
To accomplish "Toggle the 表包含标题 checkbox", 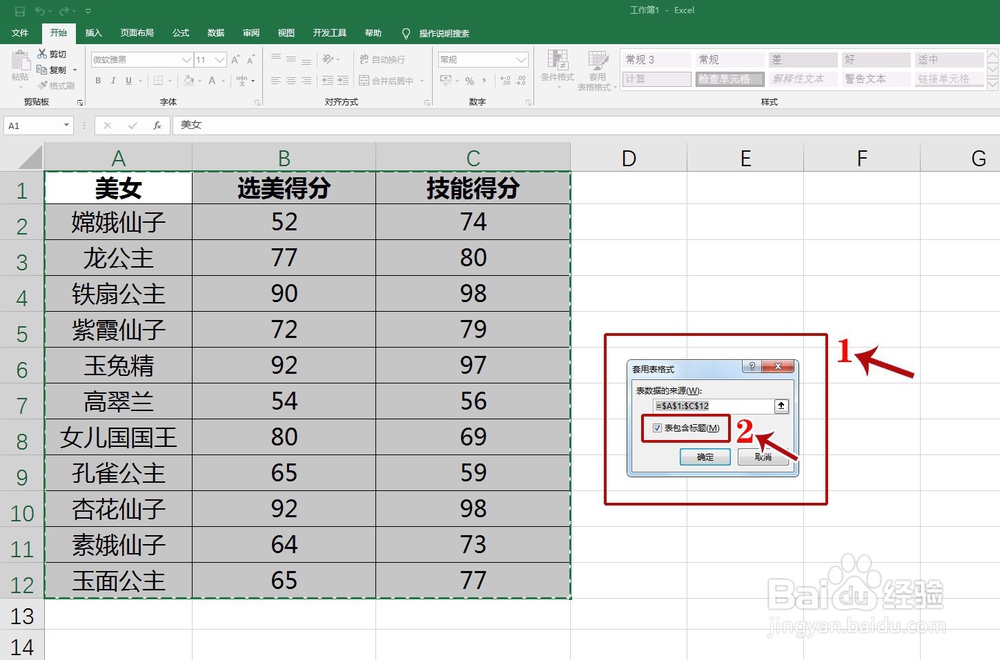I will click(658, 428).
